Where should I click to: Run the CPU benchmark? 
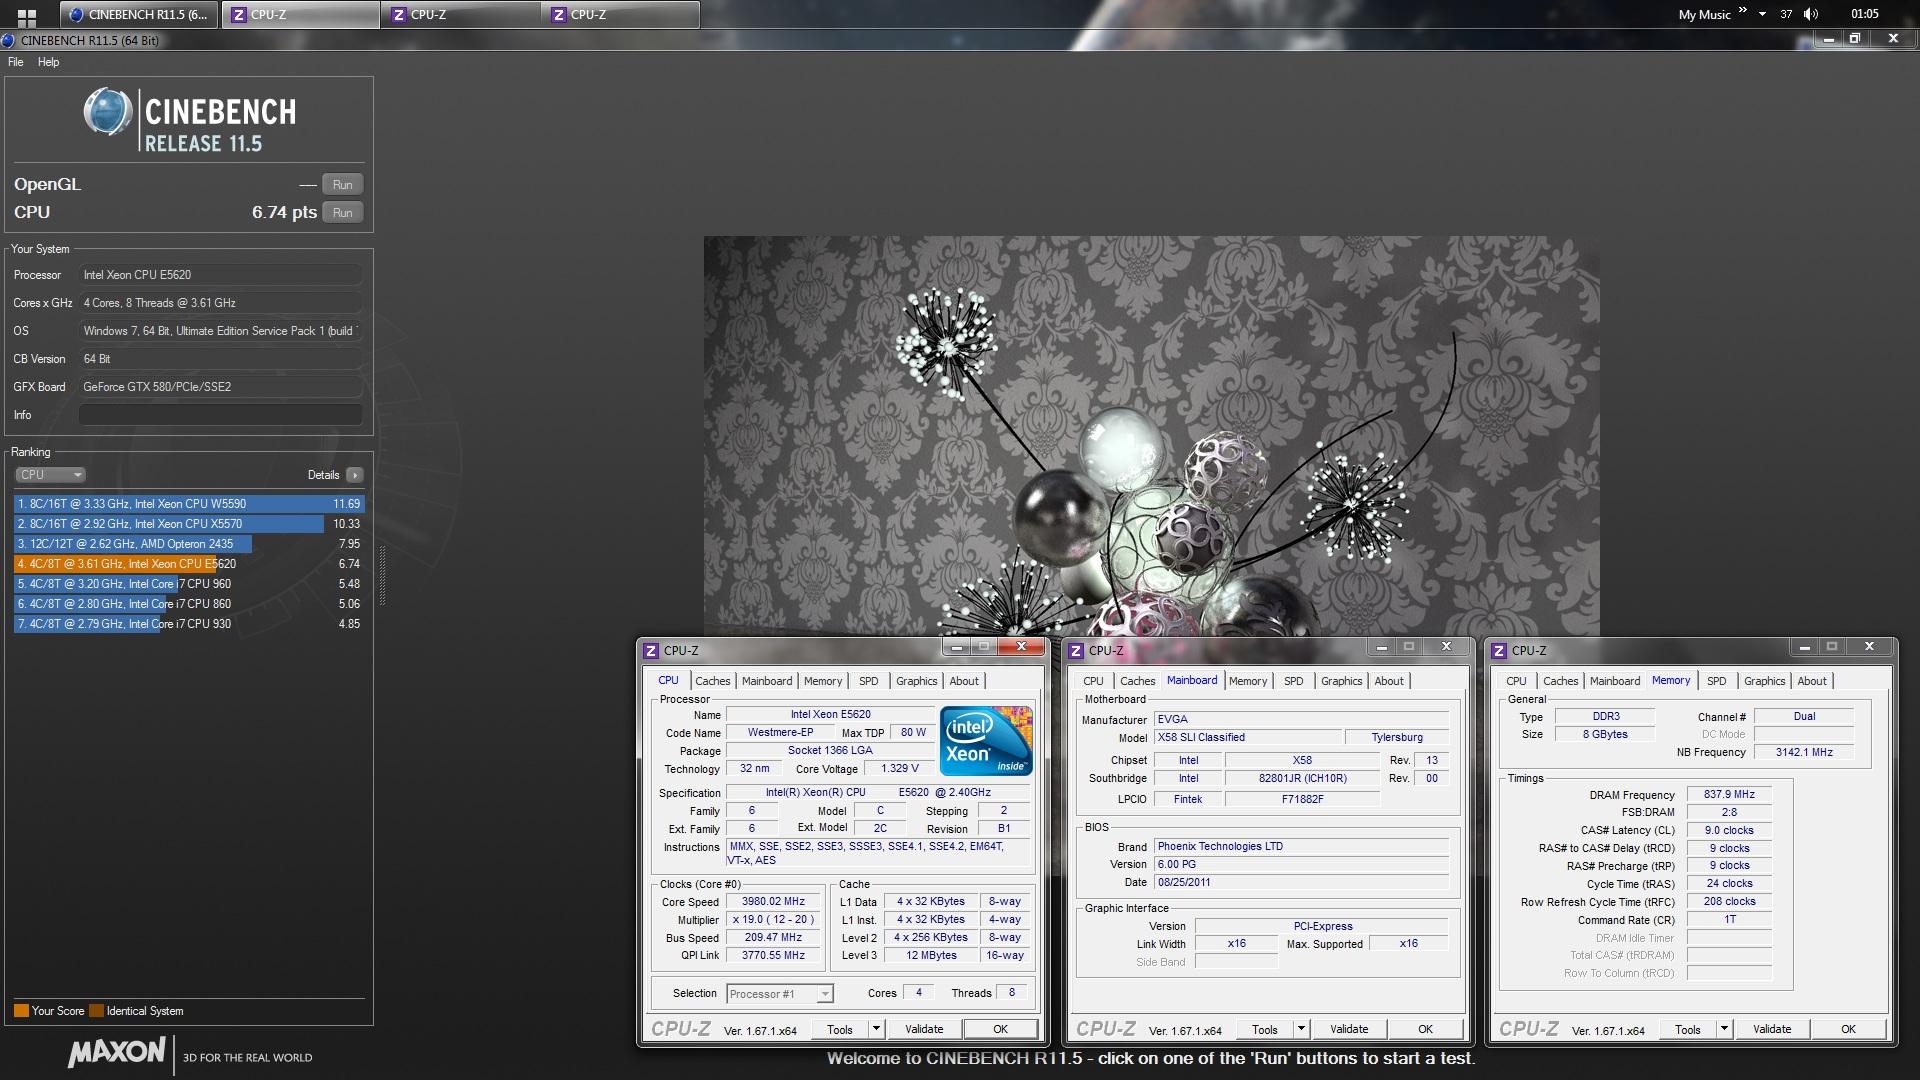tap(343, 213)
